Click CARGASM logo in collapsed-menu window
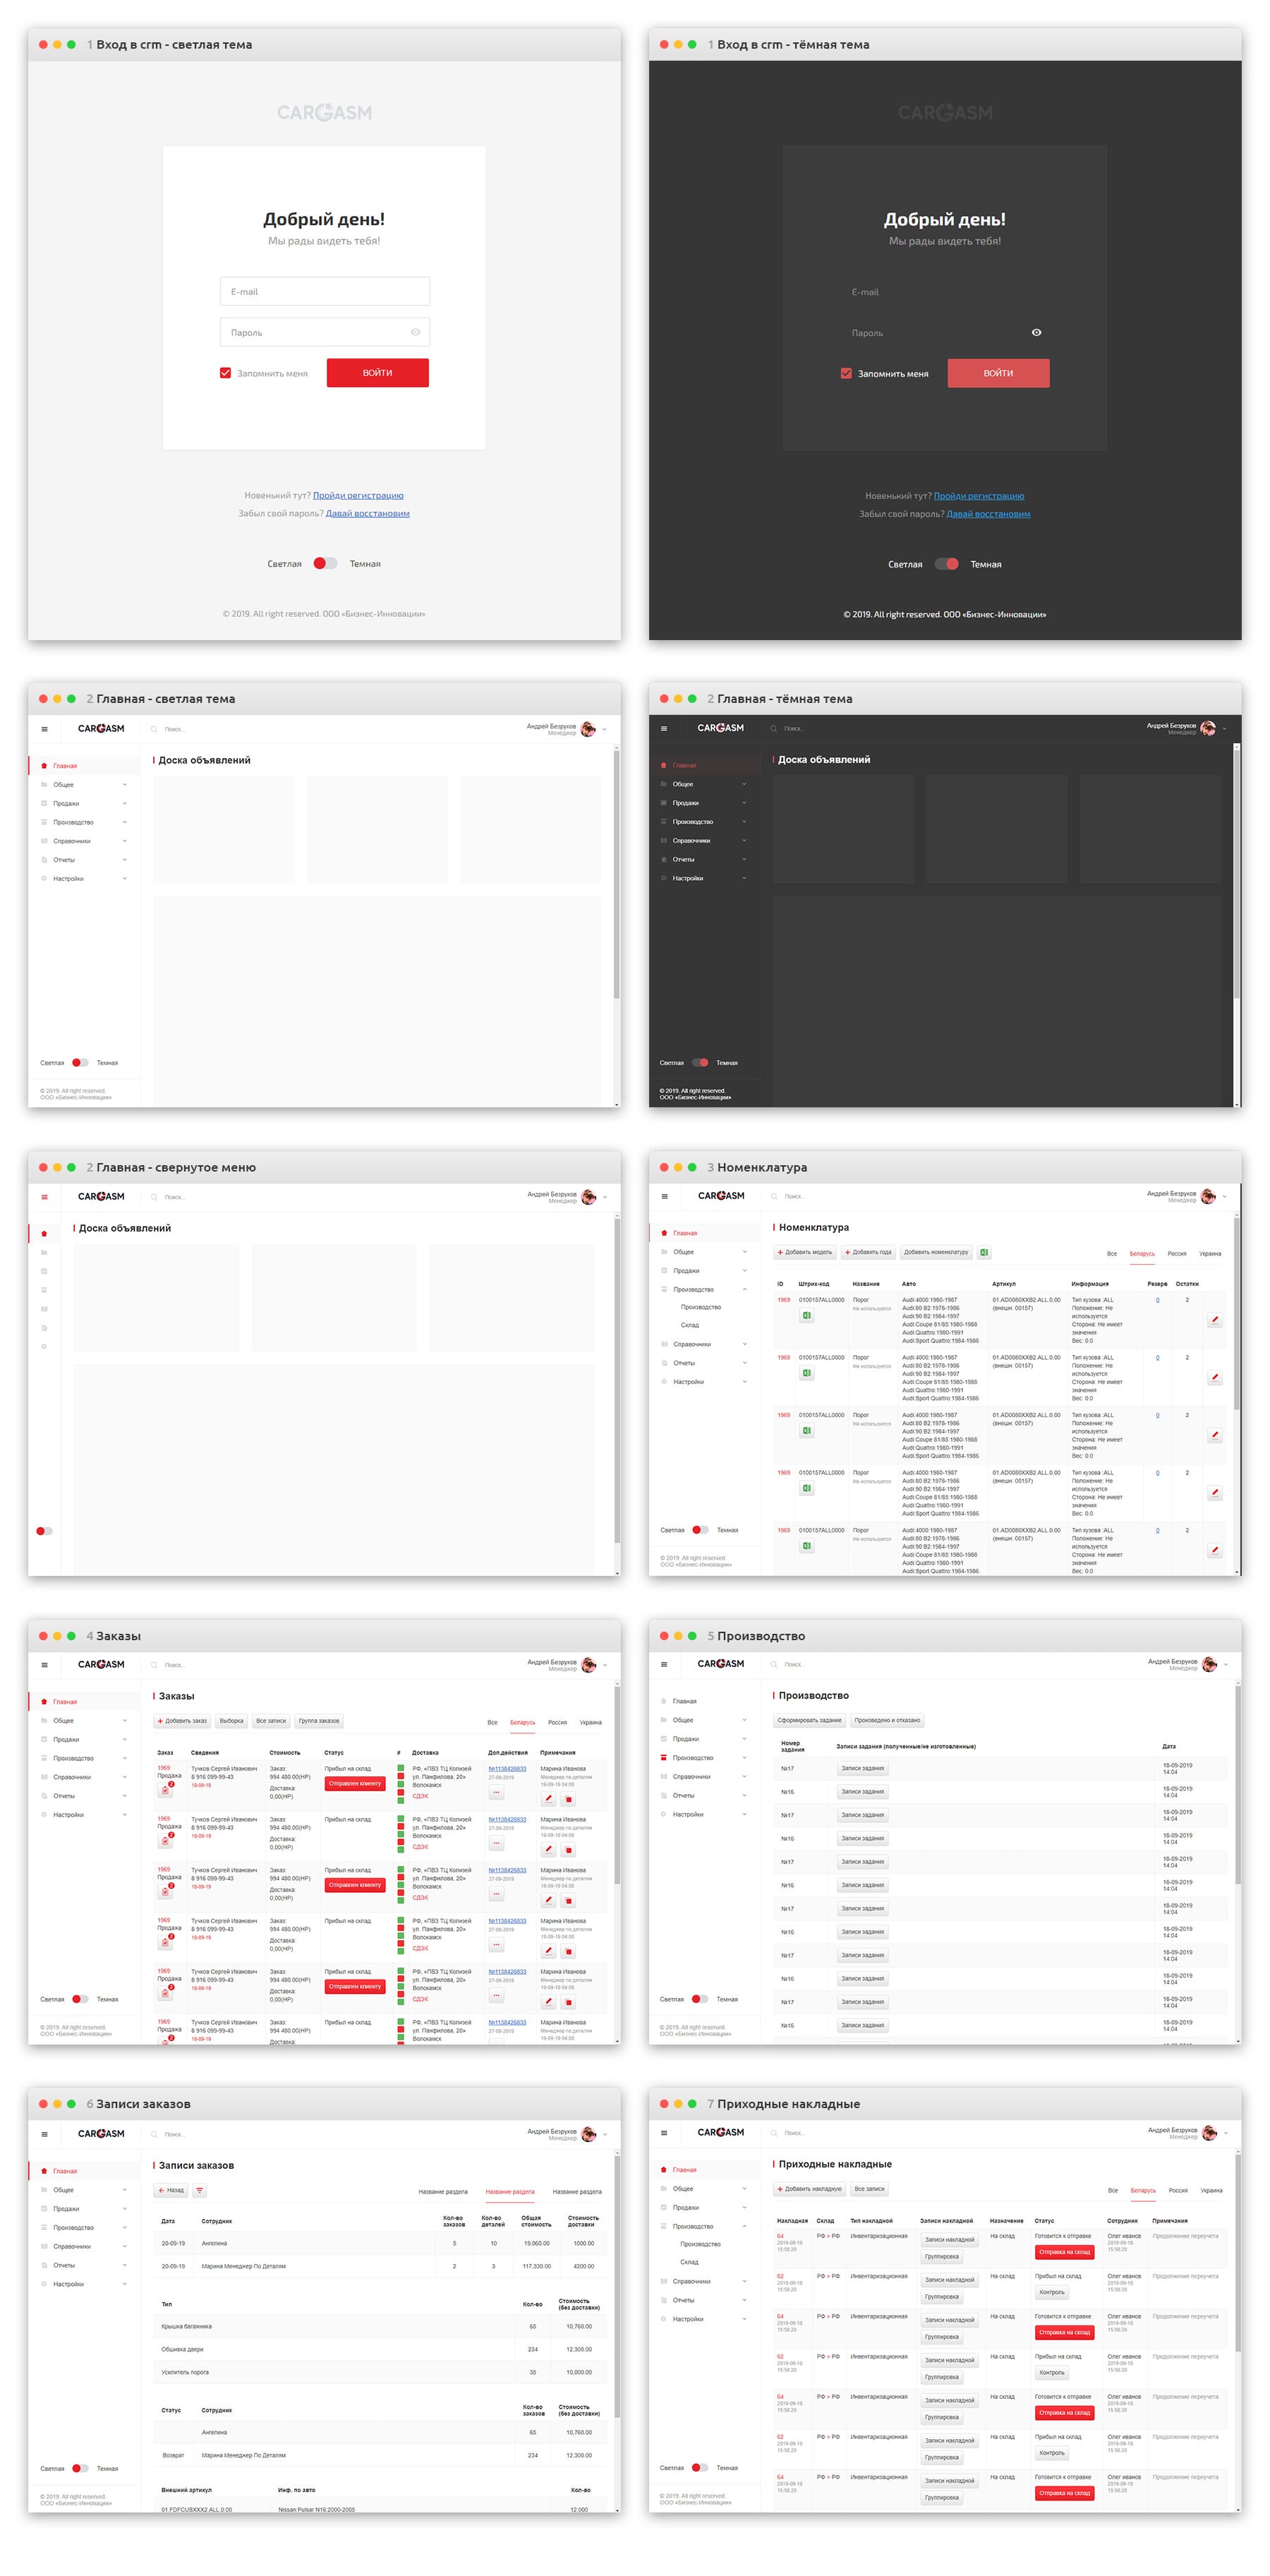This screenshot has height=2576, width=1270. pos(101,1196)
